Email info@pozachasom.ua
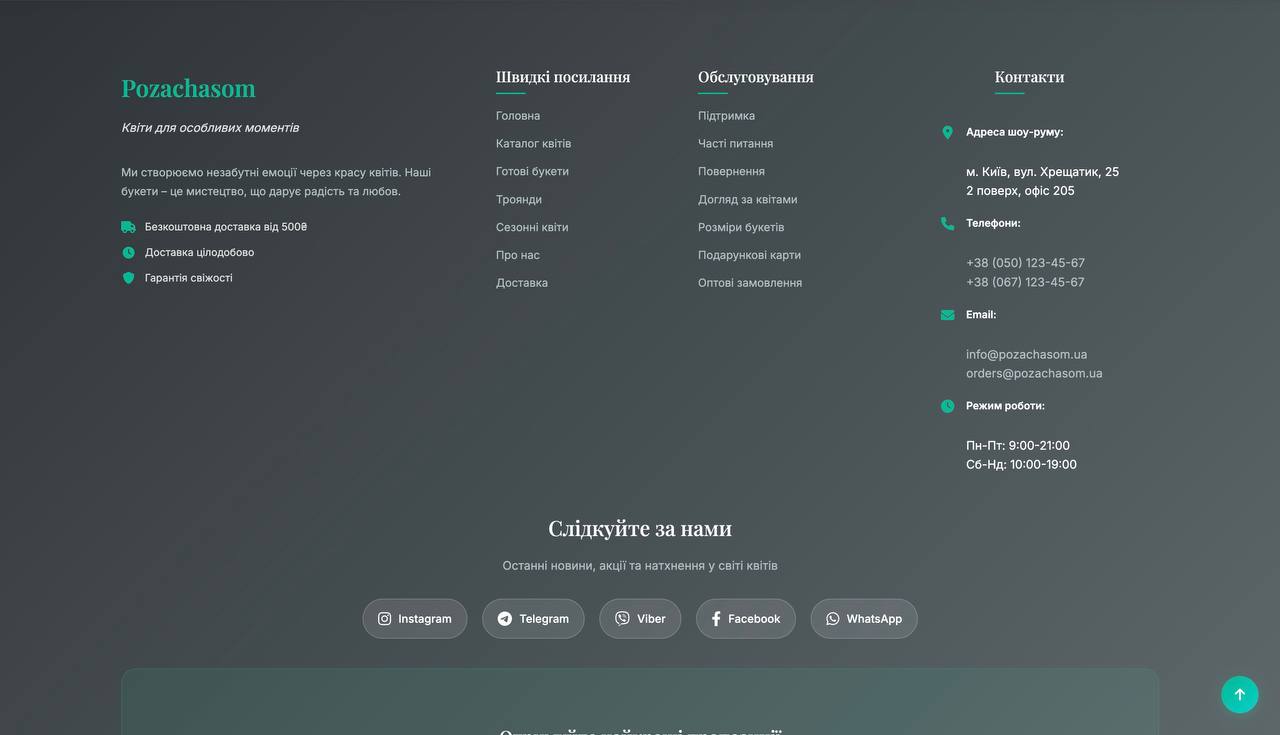1280x735 pixels. [x=1026, y=355]
